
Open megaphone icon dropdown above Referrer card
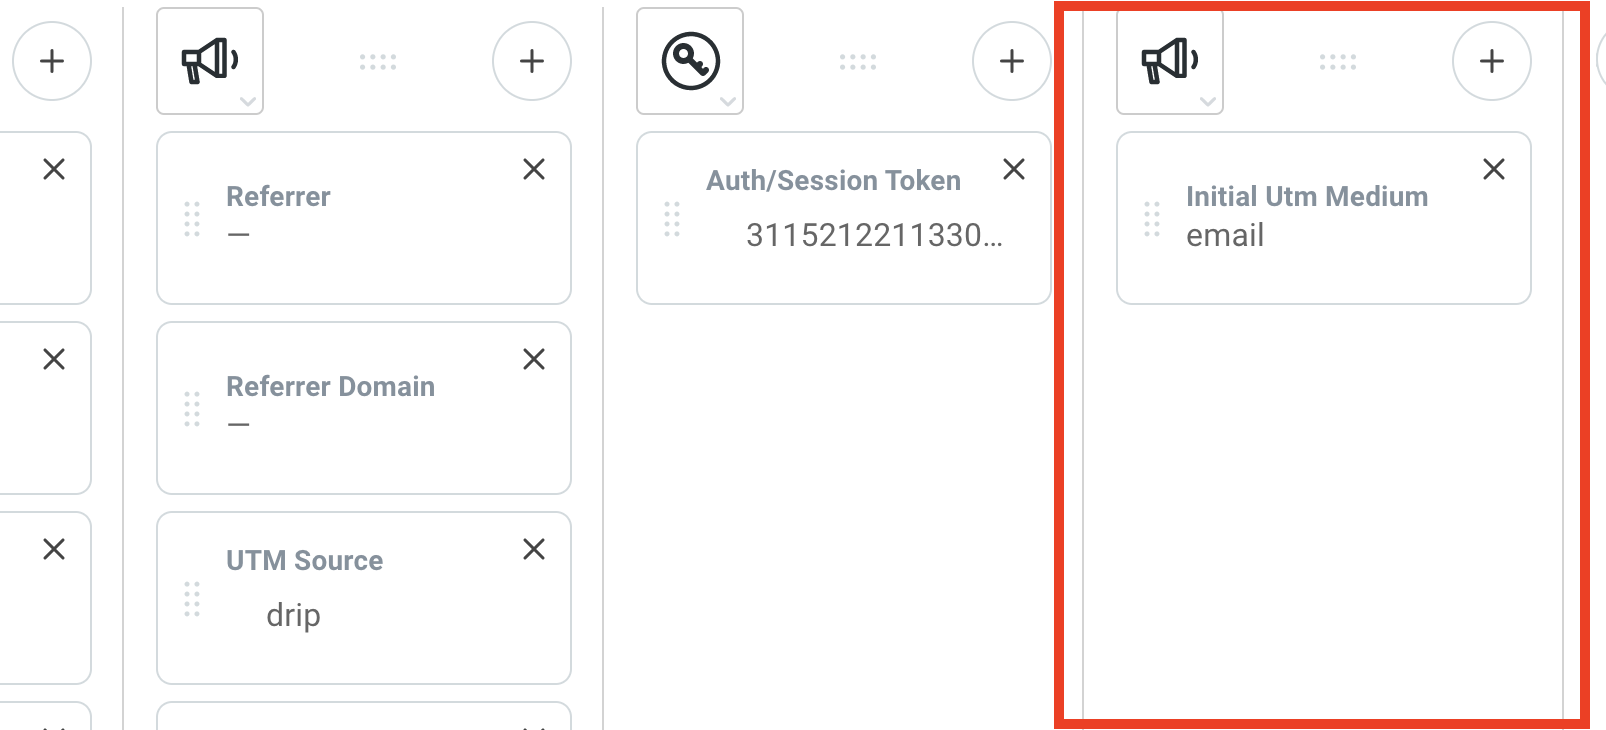tap(210, 62)
